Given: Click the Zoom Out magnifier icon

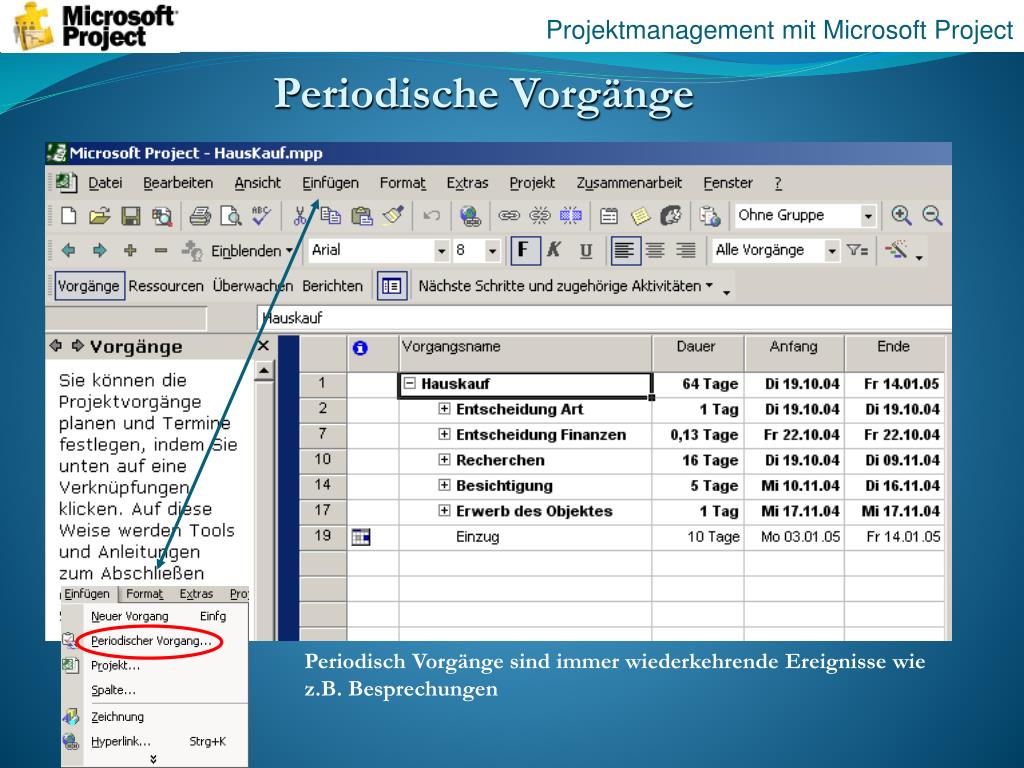Looking at the screenshot, I should pyautogui.click(x=932, y=216).
